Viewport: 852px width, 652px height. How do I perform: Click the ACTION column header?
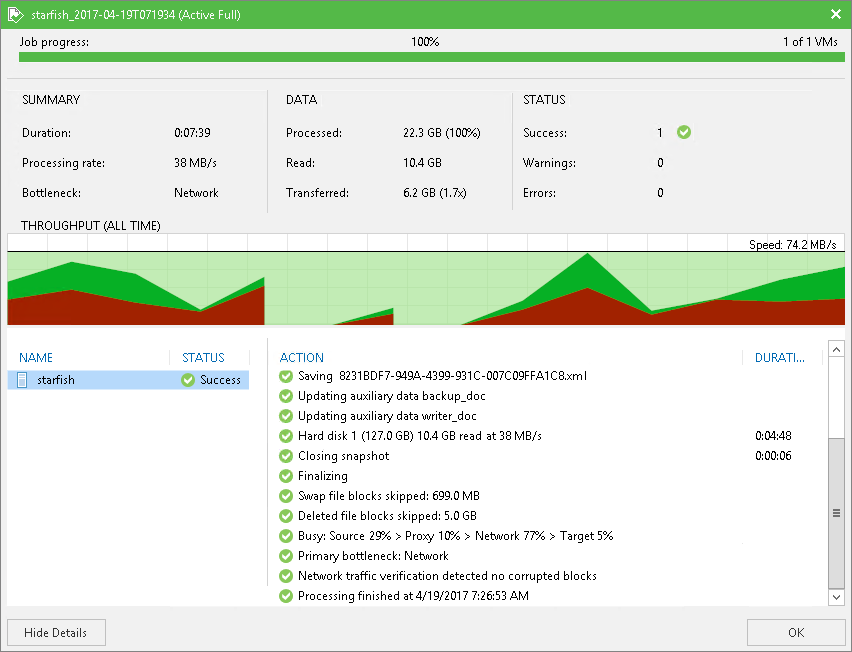click(302, 358)
